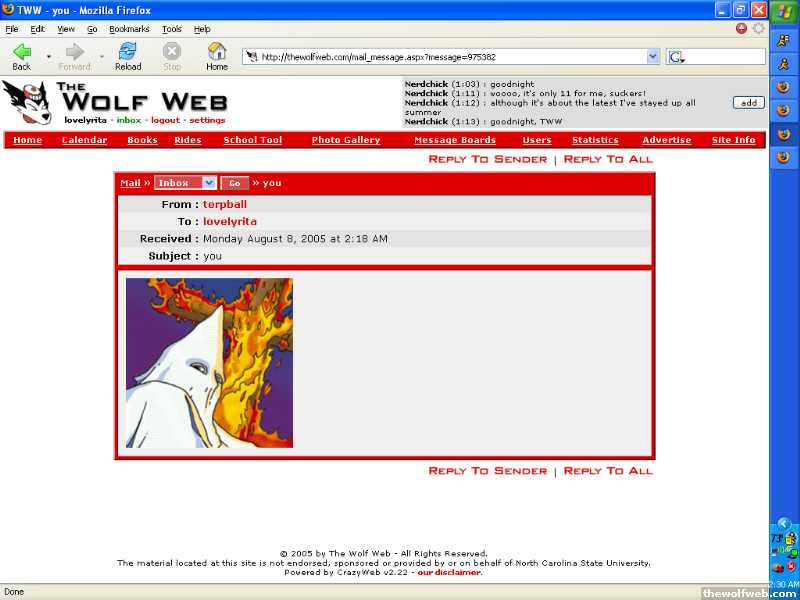Open the Back button history dropdown arrow
800x600 pixels.
[x=48, y=55]
